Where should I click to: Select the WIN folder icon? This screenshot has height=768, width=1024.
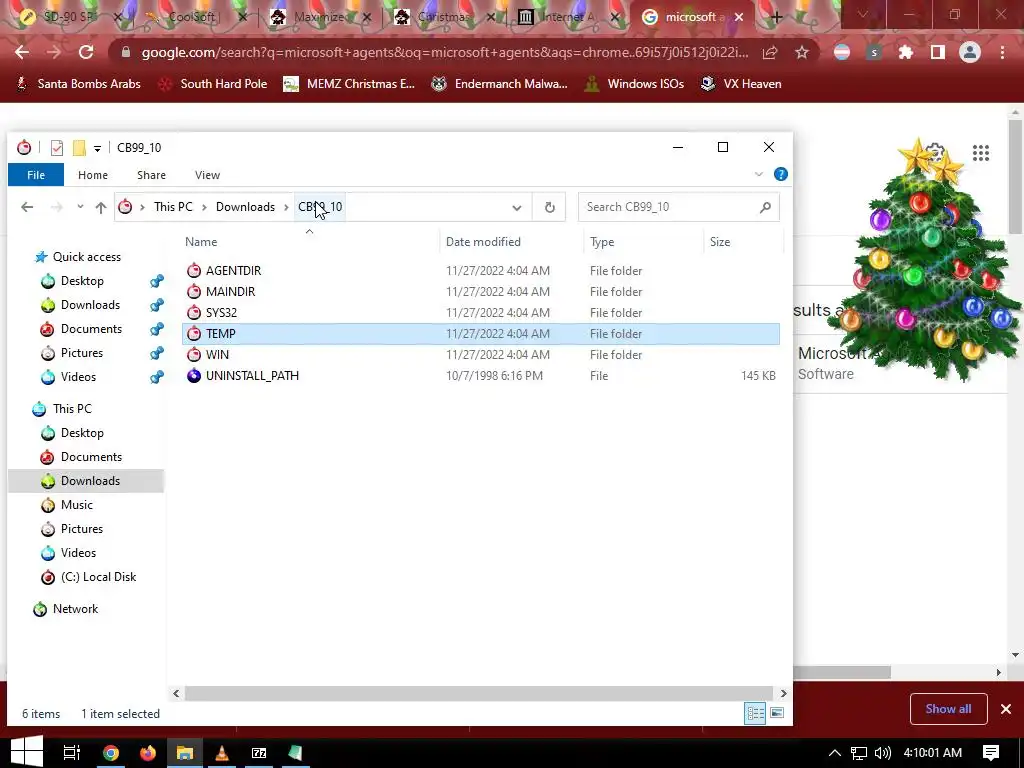(194, 355)
